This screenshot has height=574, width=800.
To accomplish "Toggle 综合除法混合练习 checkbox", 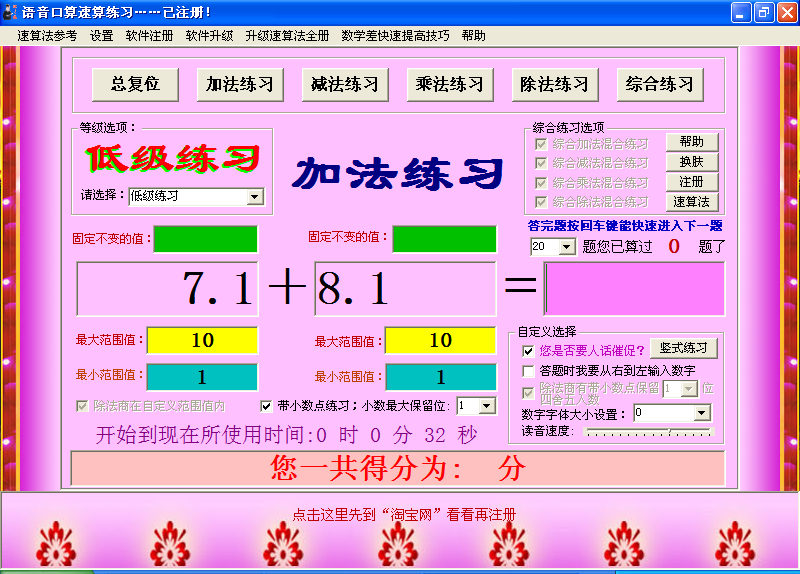I will [x=541, y=202].
